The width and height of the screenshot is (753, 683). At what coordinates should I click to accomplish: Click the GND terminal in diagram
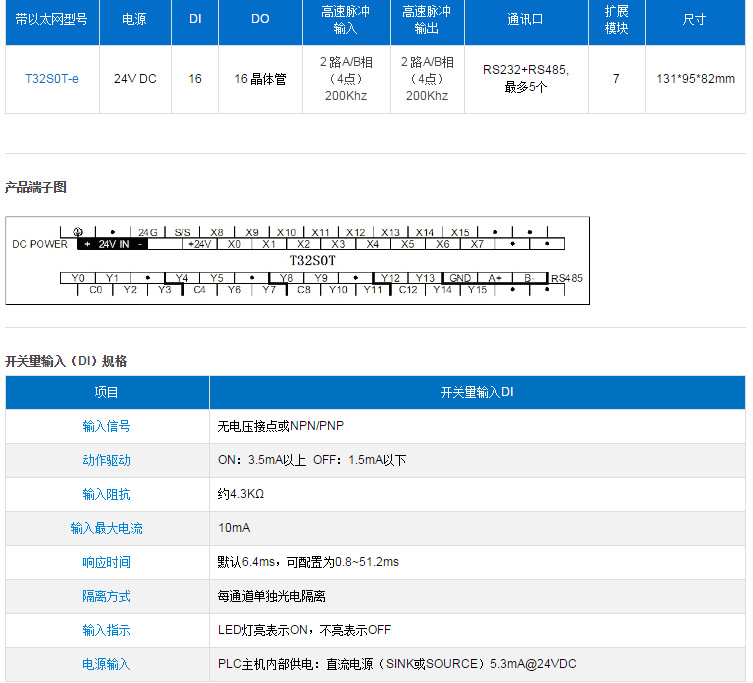point(460,278)
